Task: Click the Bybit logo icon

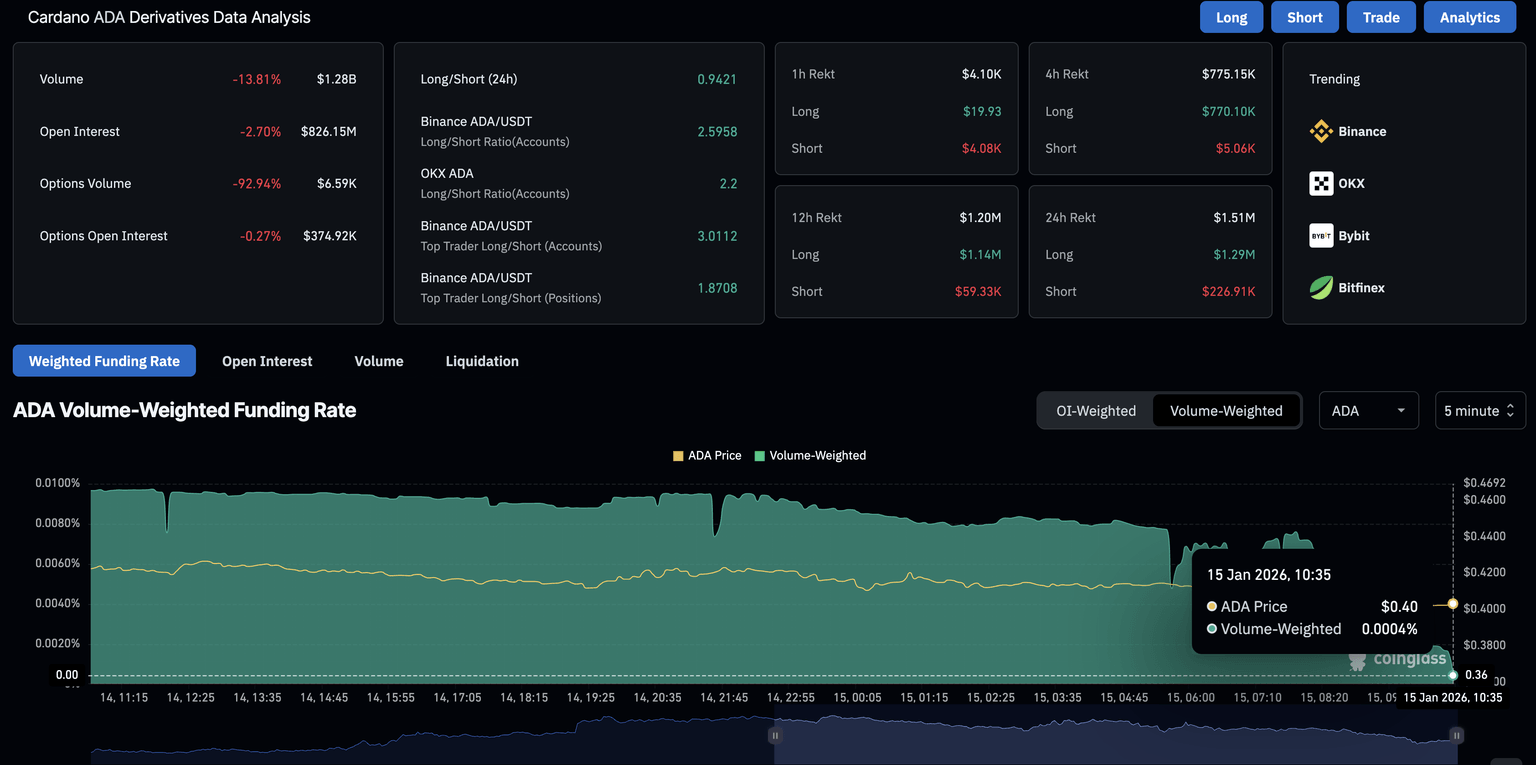Action: (x=1321, y=236)
